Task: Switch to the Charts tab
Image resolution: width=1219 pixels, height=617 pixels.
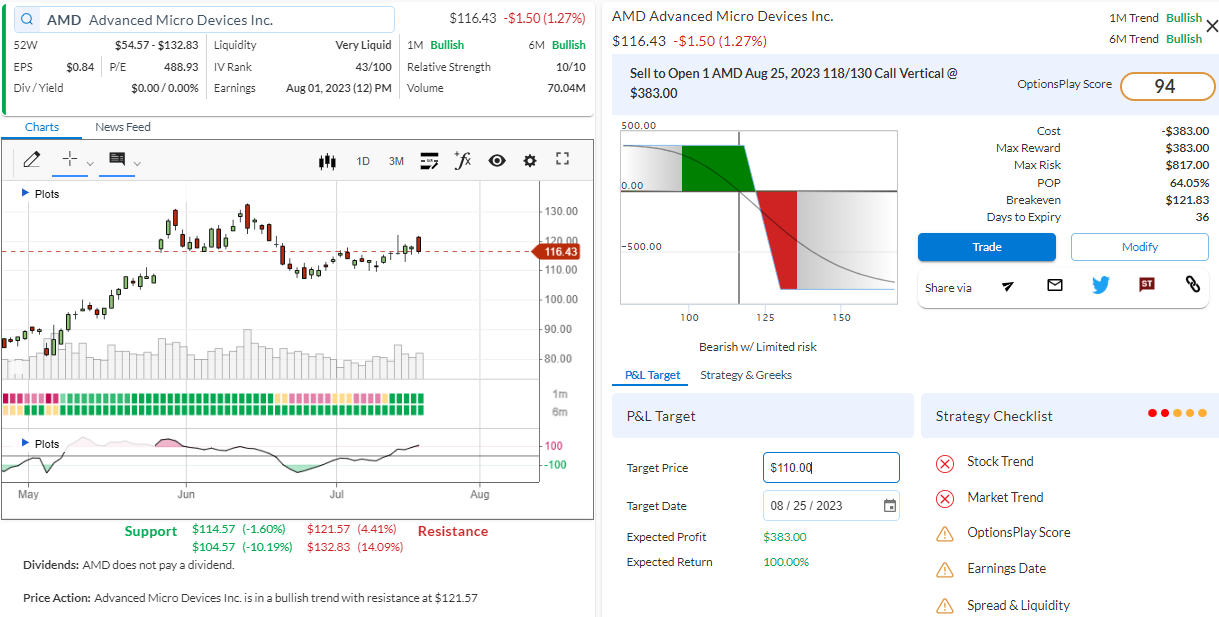Action: point(42,127)
